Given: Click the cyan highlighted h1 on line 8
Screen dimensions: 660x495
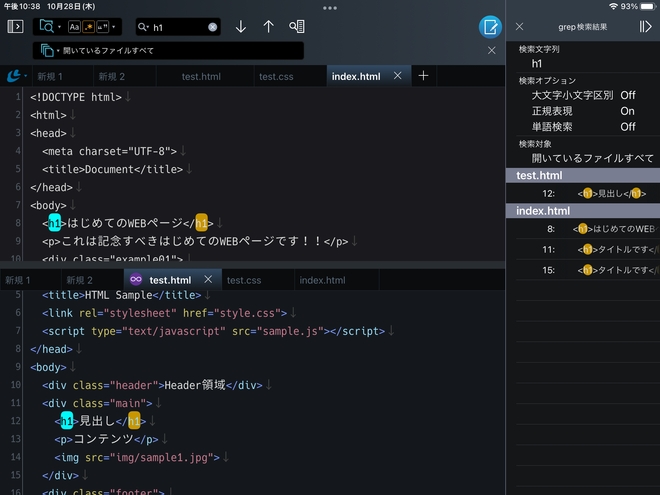Looking at the screenshot, I should pos(55,223).
